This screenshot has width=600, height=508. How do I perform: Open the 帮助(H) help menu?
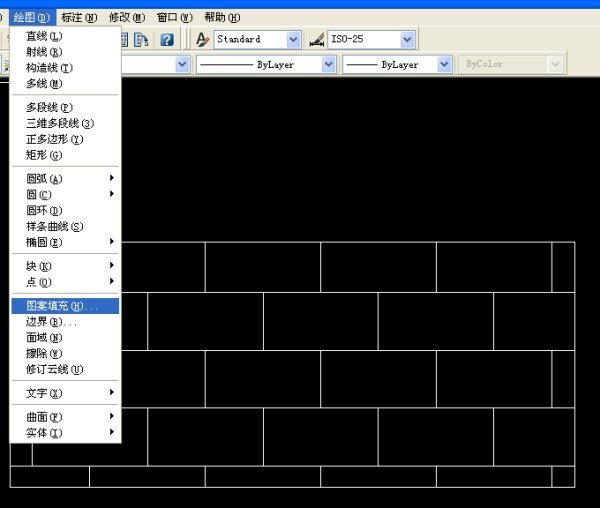tap(221, 17)
